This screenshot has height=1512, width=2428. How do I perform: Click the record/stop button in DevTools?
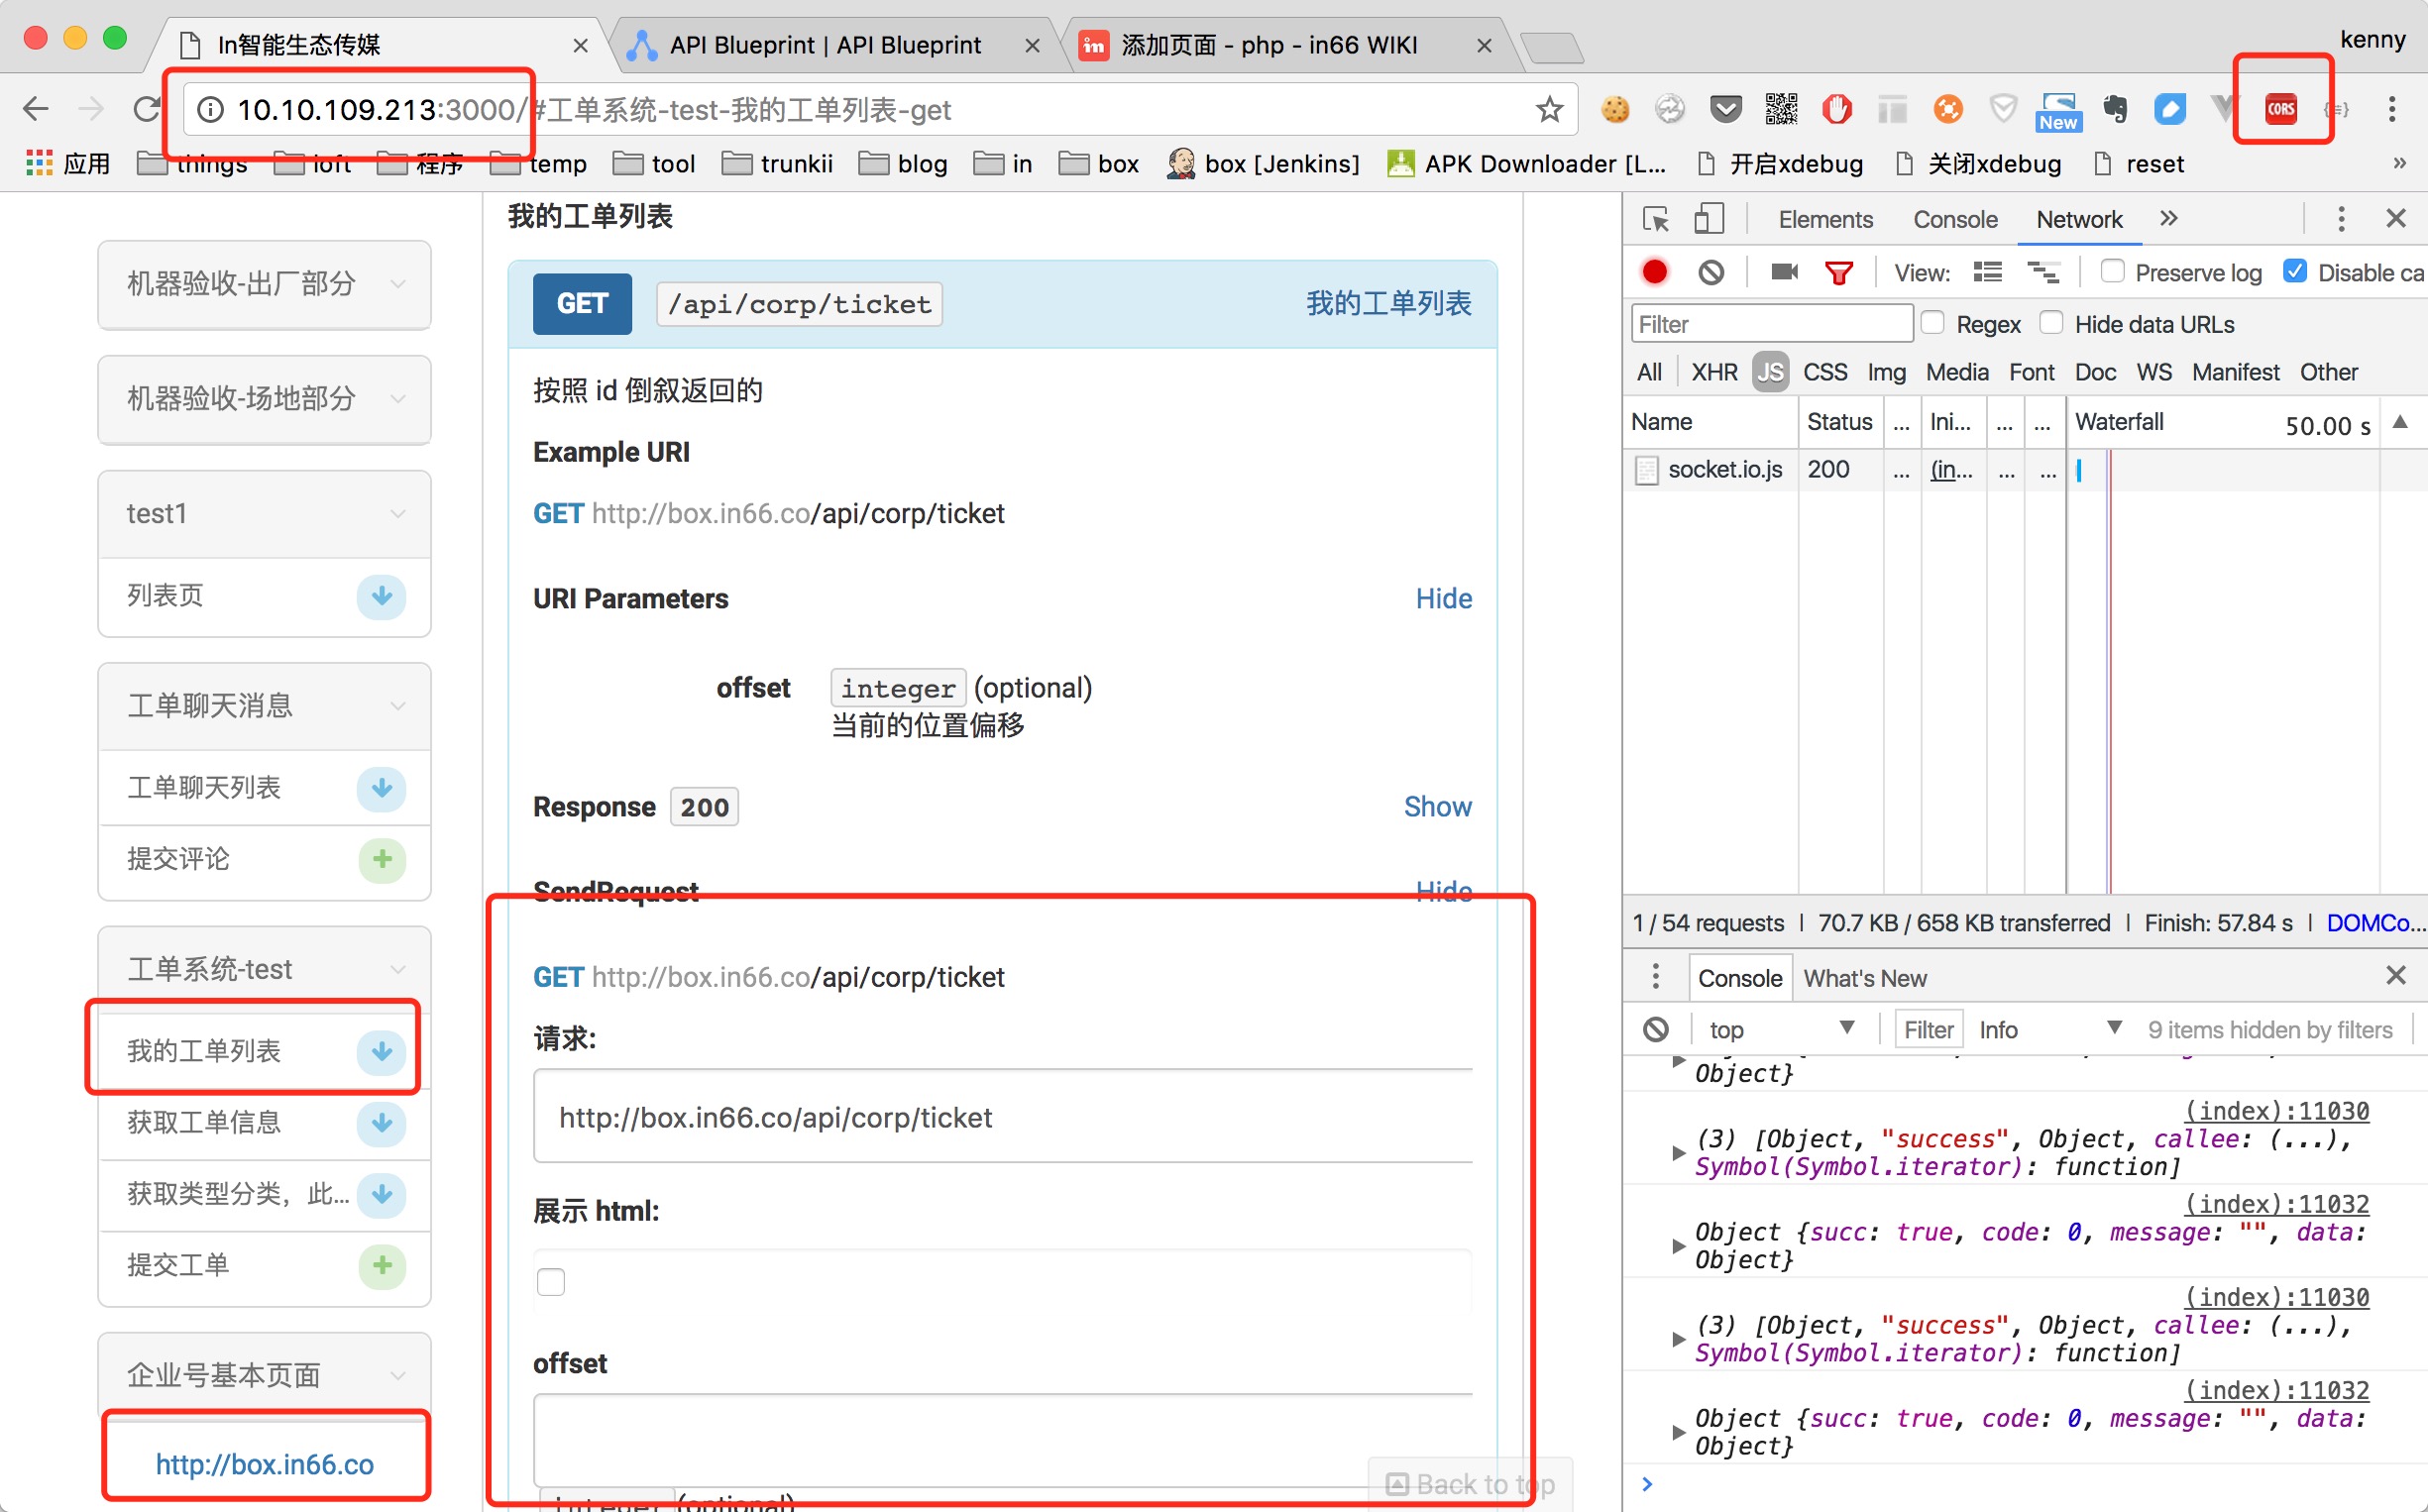coord(1655,271)
